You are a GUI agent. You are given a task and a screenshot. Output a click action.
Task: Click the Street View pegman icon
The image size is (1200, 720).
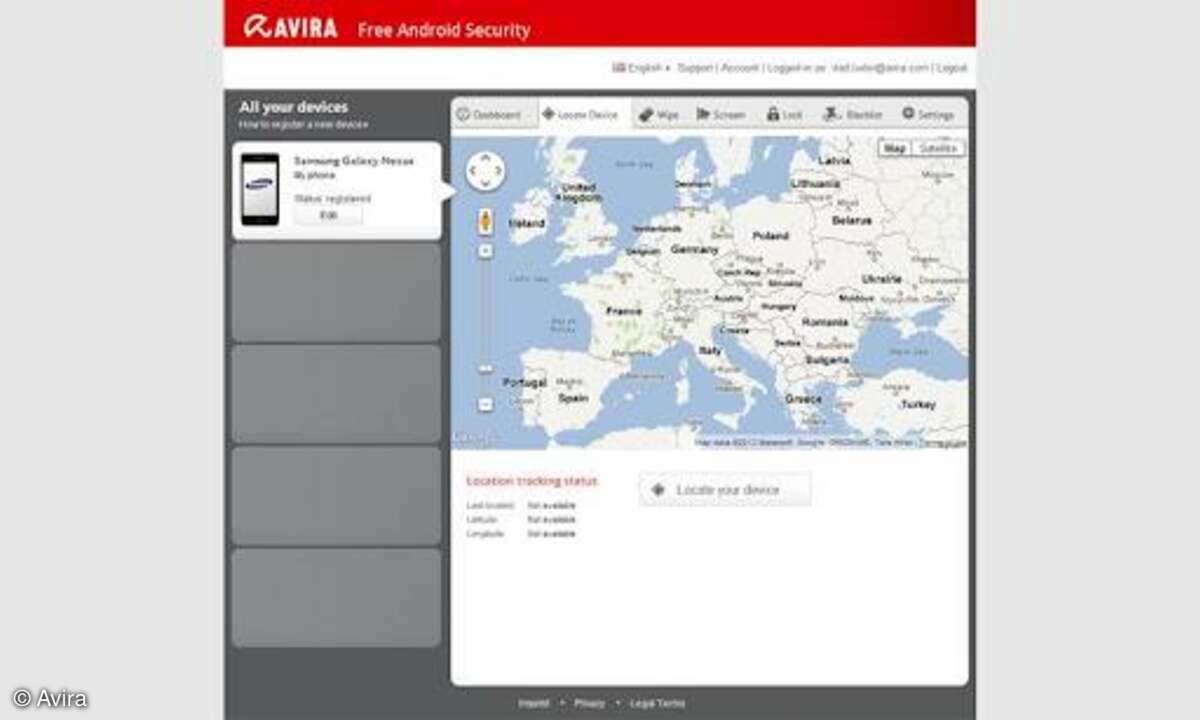point(485,221)
